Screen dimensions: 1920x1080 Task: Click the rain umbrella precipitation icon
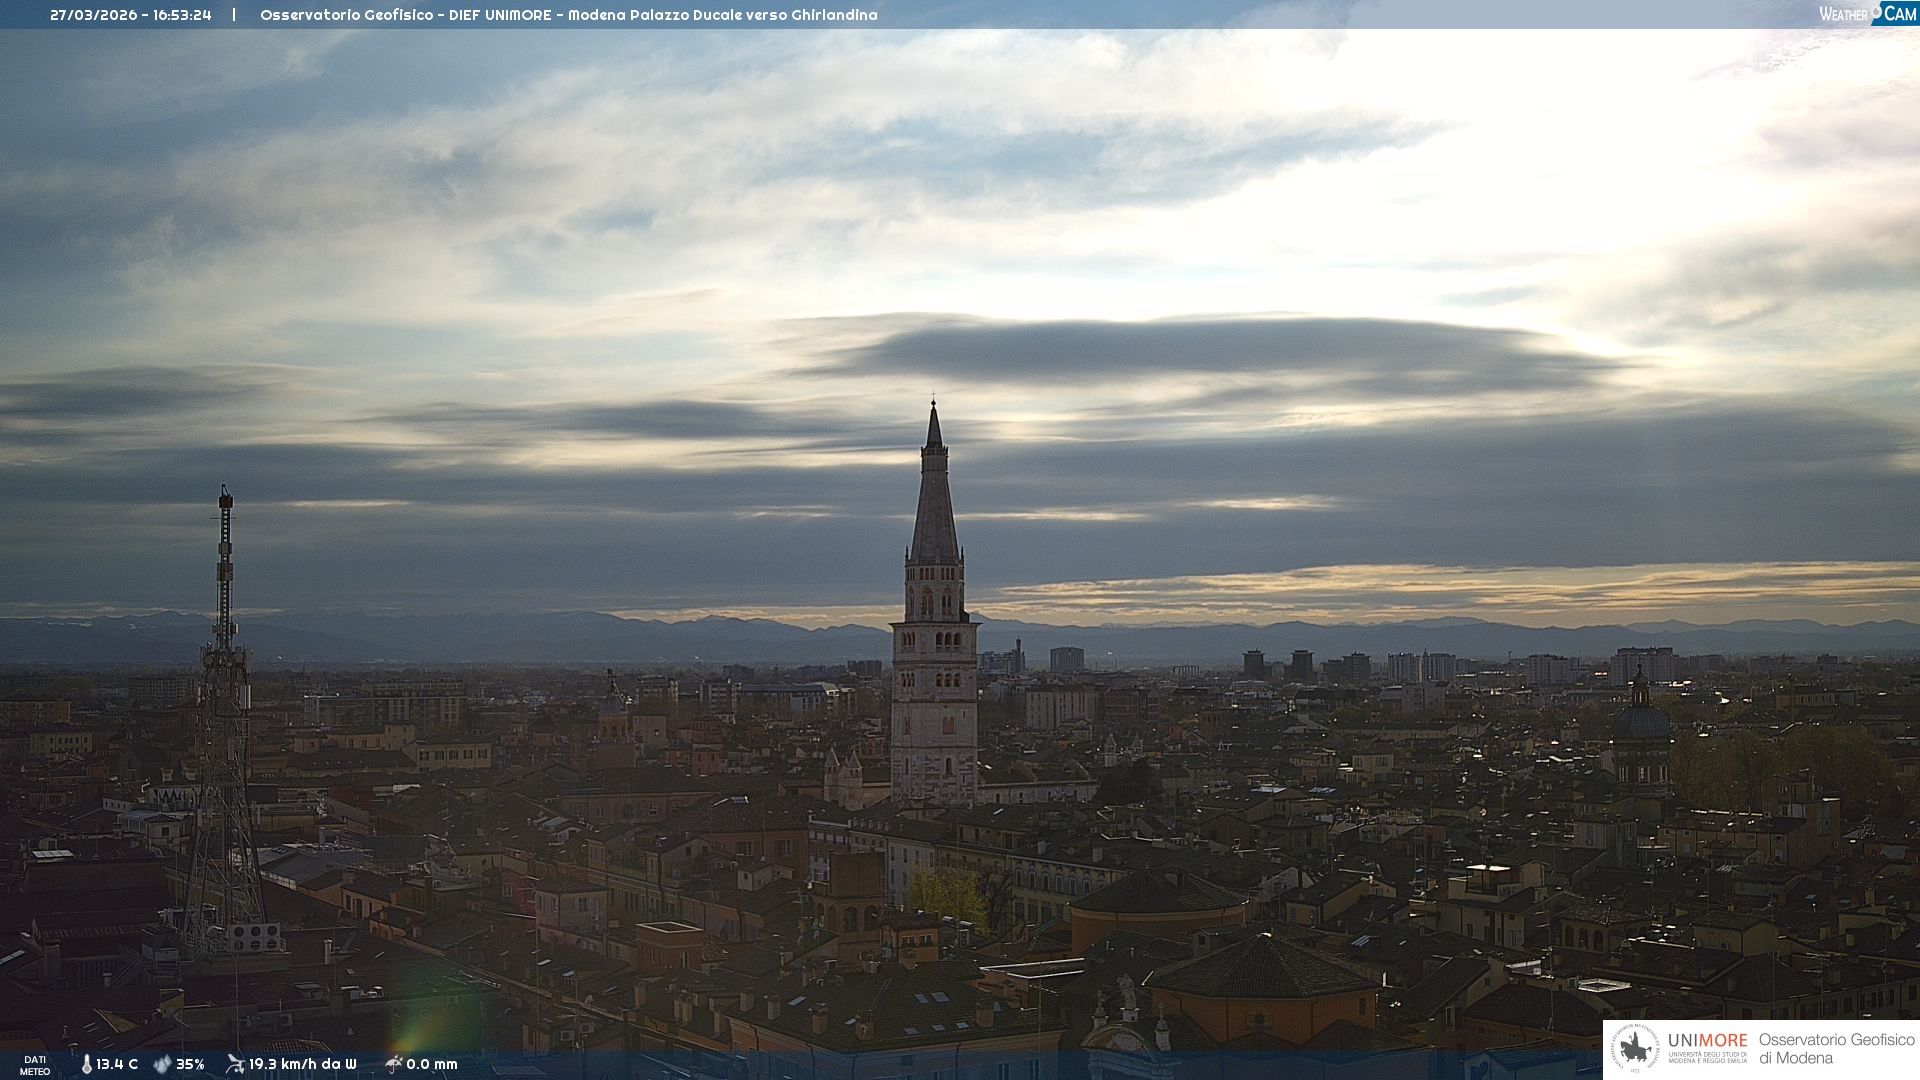(x=393, y=1063)
